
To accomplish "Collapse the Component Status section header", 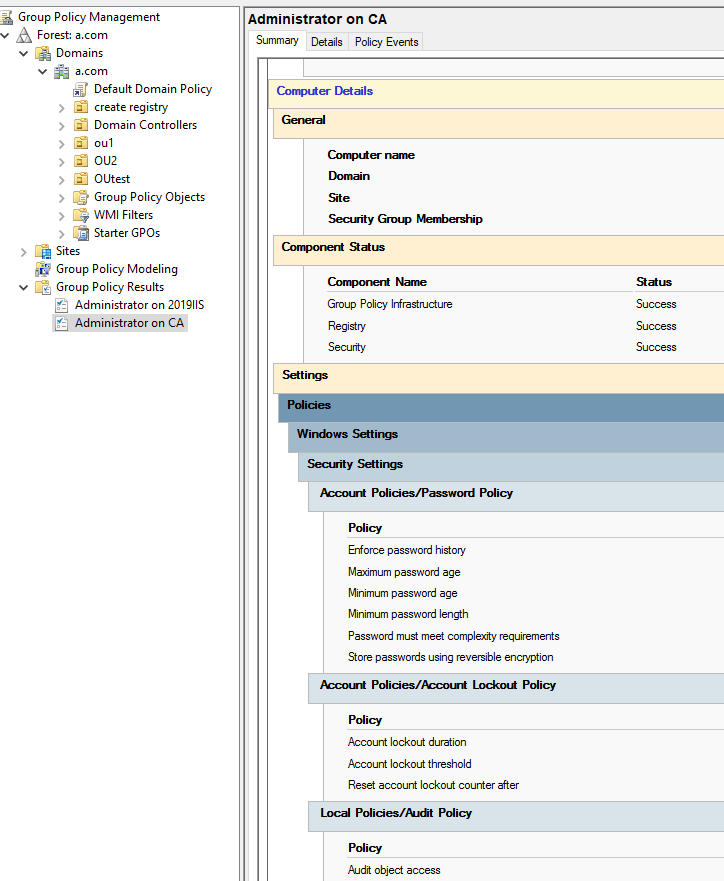I will tap(498, 250).
